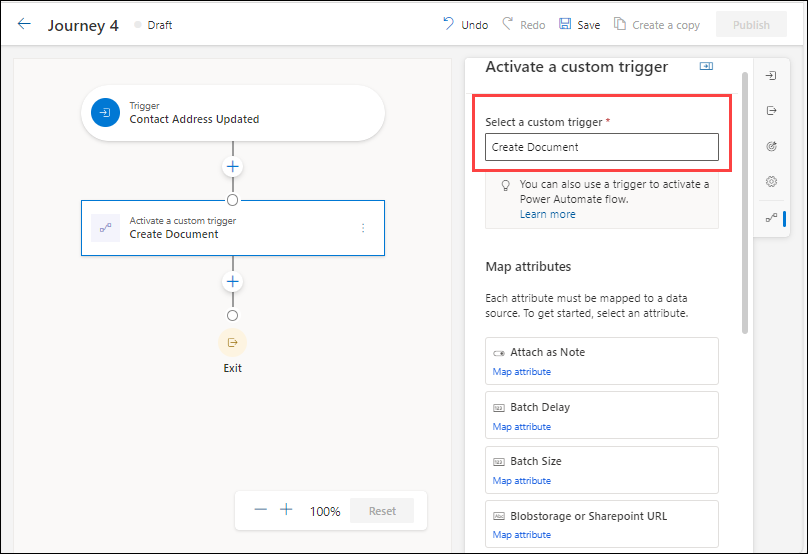Map attribute for Batch Size
Image resolution: width=808 pixels, height=554 pixels.
tap(521, 481)
